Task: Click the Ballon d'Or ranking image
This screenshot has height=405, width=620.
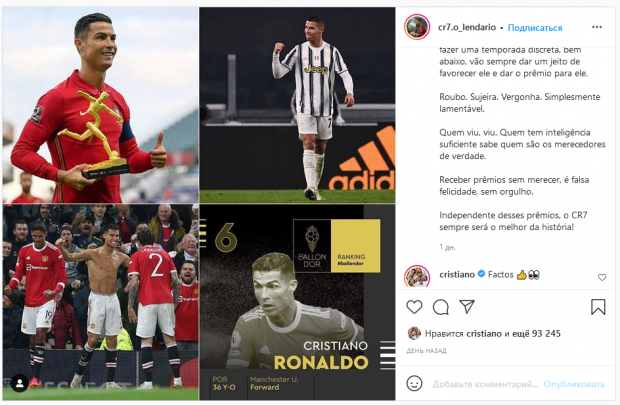Action: [297, 303]
